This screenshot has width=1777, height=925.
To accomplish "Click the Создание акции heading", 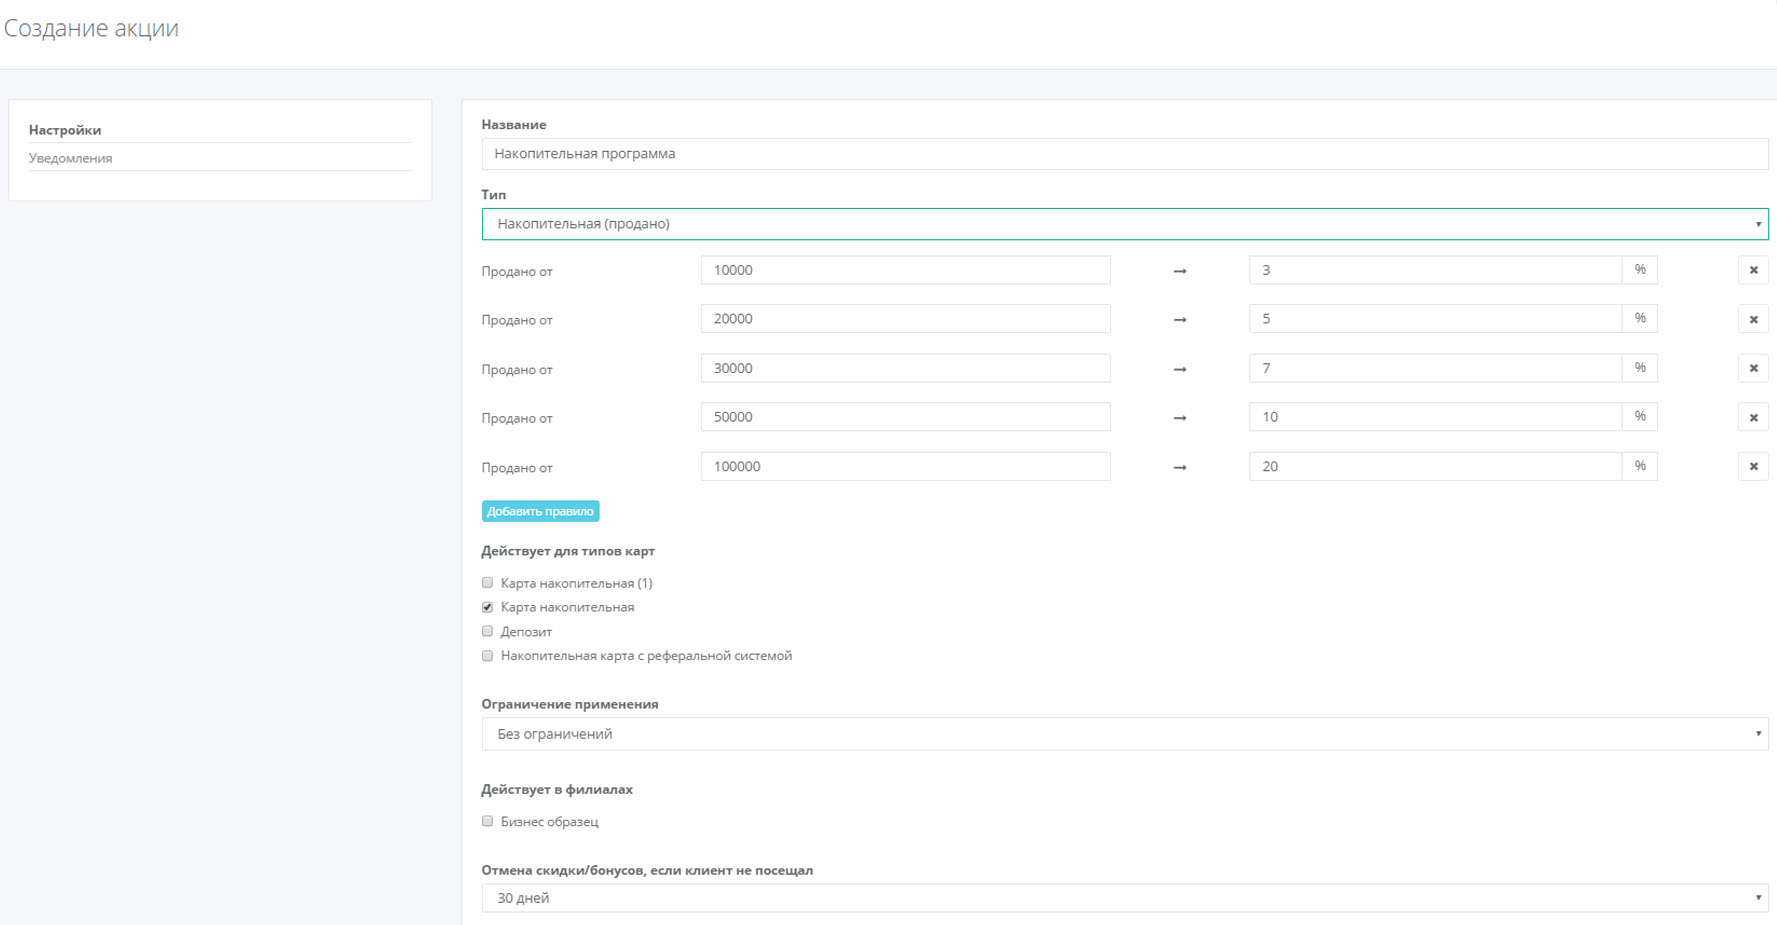I will (91, 28).
